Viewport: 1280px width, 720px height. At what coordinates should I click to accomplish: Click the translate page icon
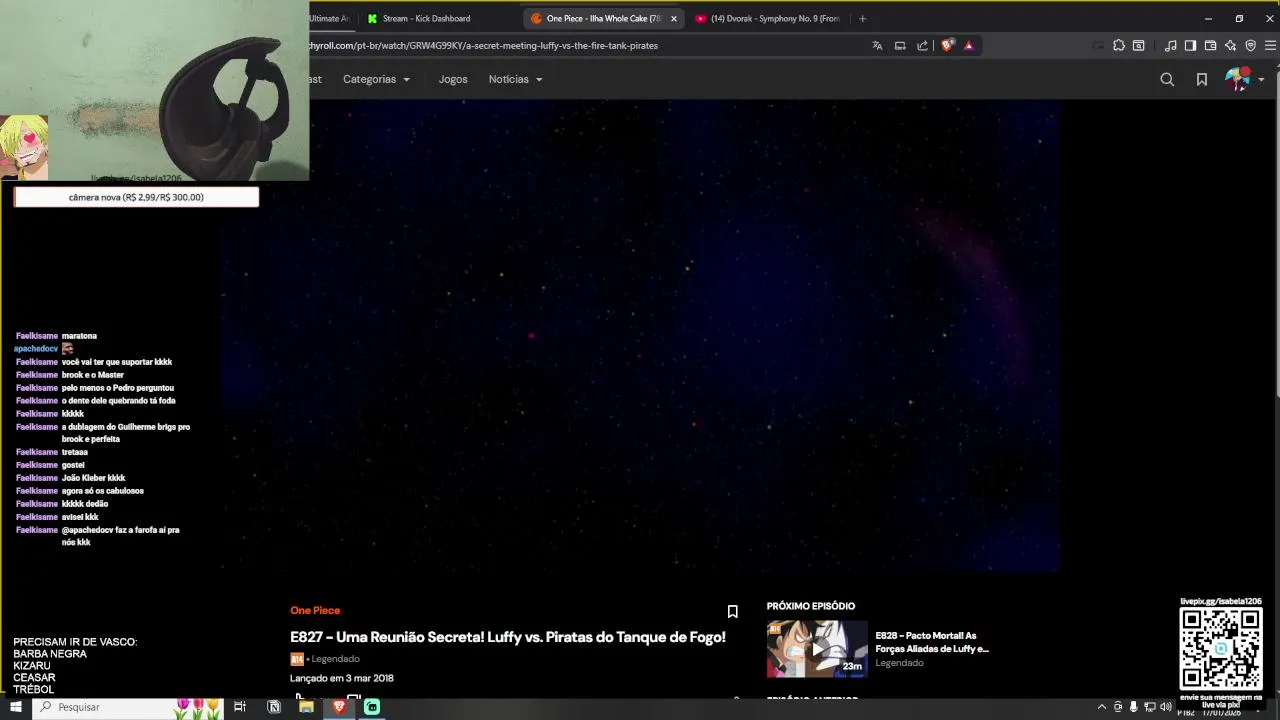pos(877,45)
